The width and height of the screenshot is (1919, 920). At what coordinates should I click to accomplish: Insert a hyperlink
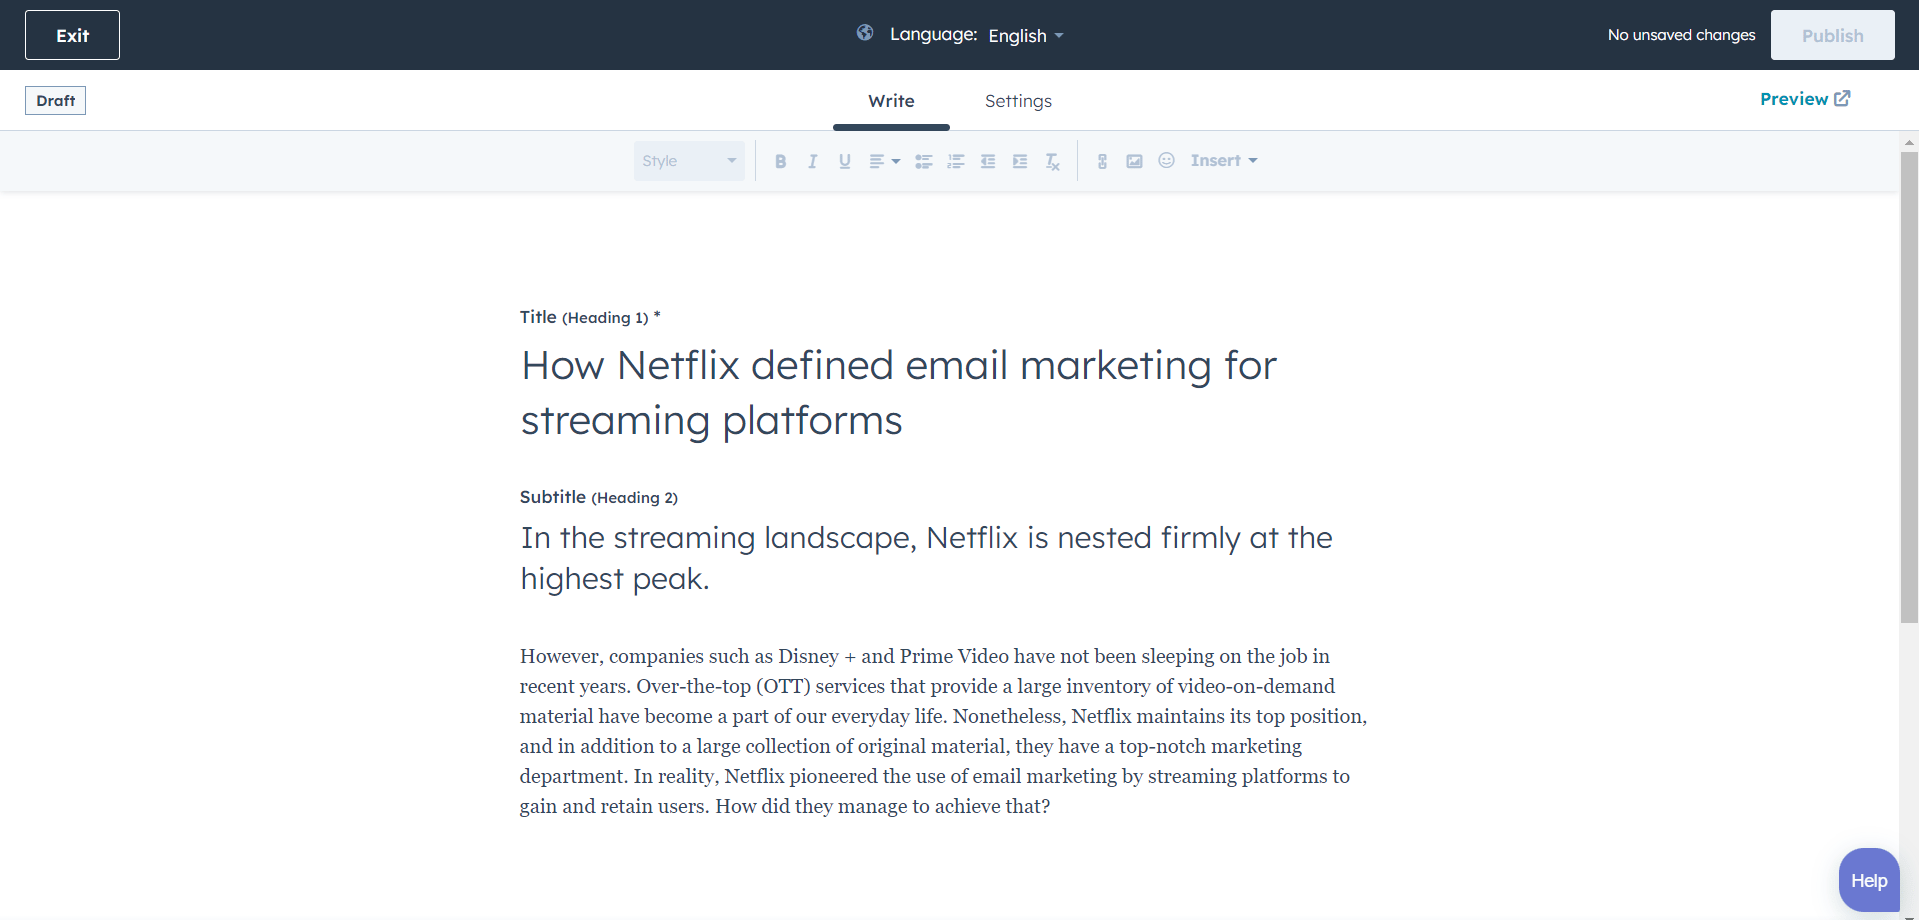1102,161
